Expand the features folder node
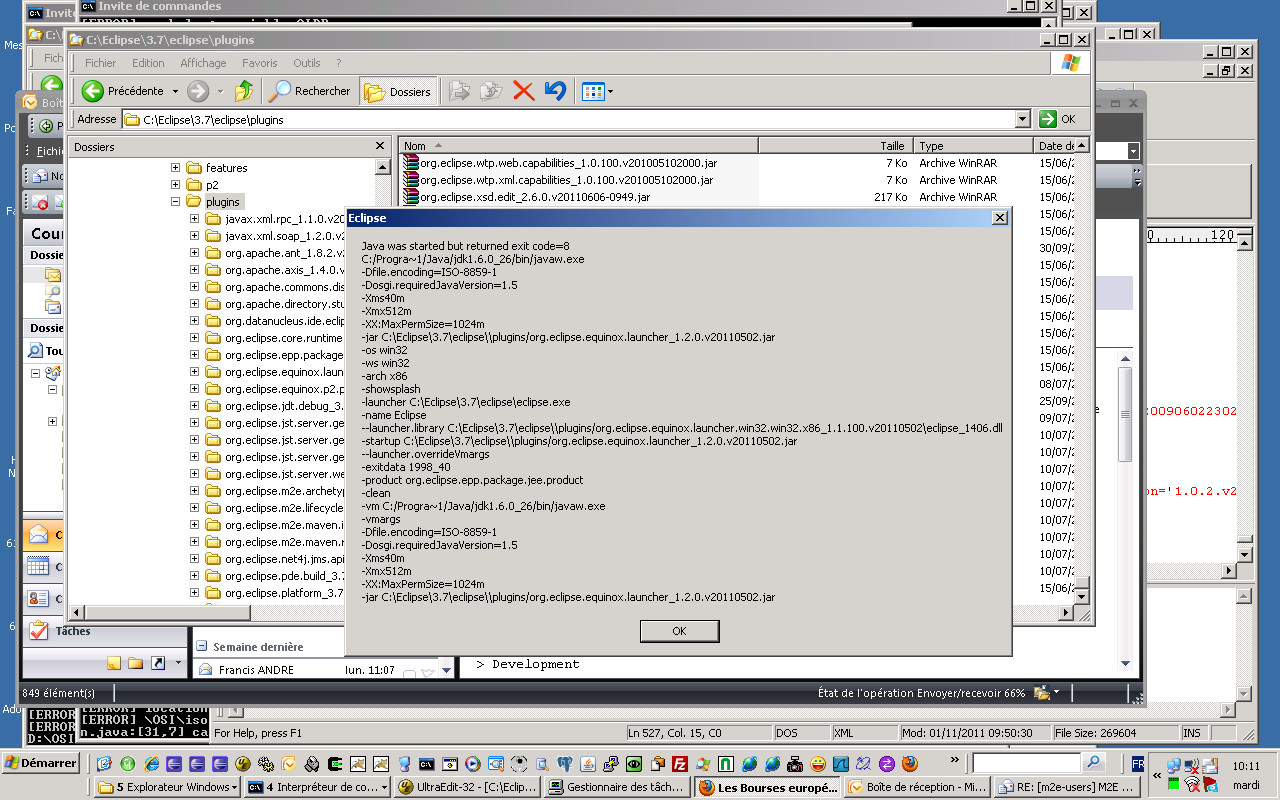 [175, 168]
